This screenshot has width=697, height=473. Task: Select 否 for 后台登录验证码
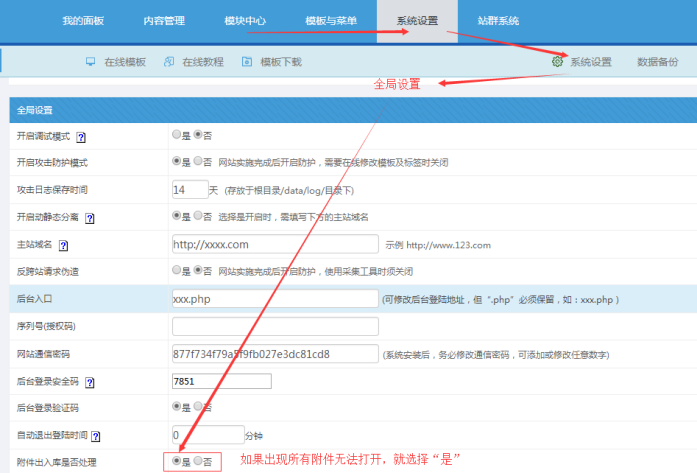coord(198,407)
